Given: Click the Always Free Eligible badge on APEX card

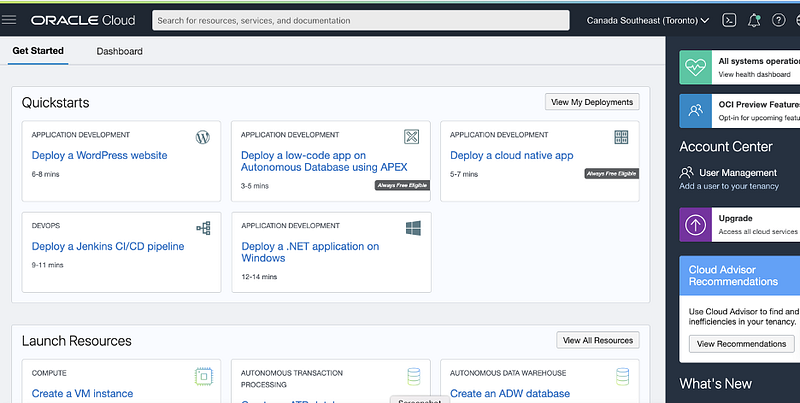Looking at the screenshot, I should click(402, 185).
